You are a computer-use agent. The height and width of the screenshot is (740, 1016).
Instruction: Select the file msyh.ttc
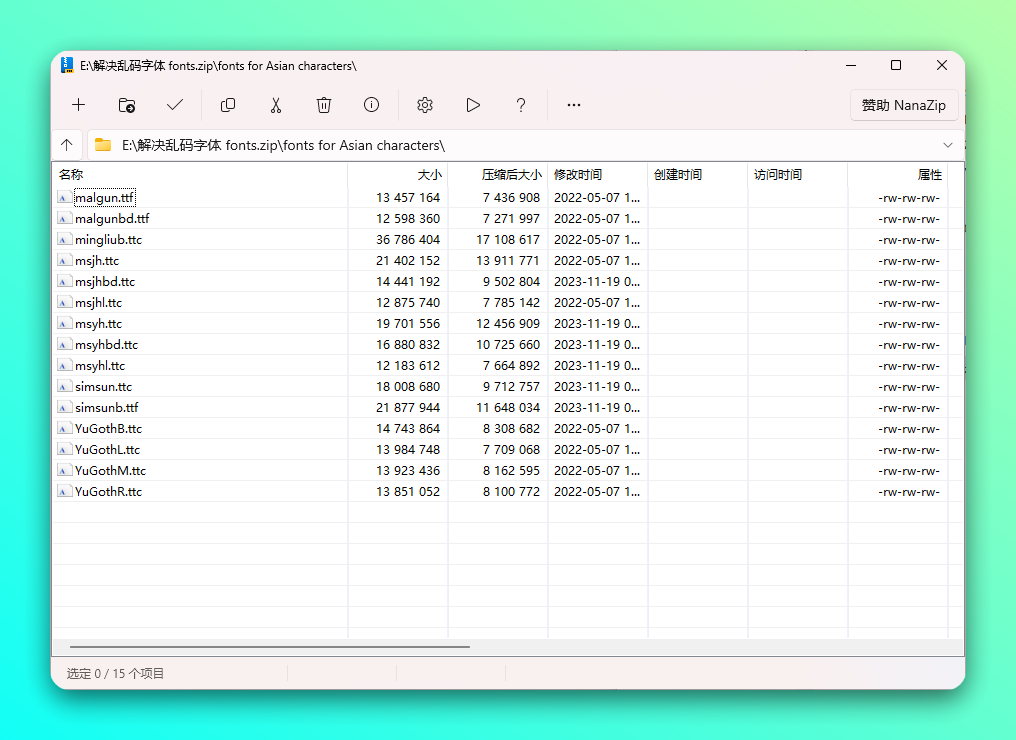pyautogui.click(x=98, y=324)
